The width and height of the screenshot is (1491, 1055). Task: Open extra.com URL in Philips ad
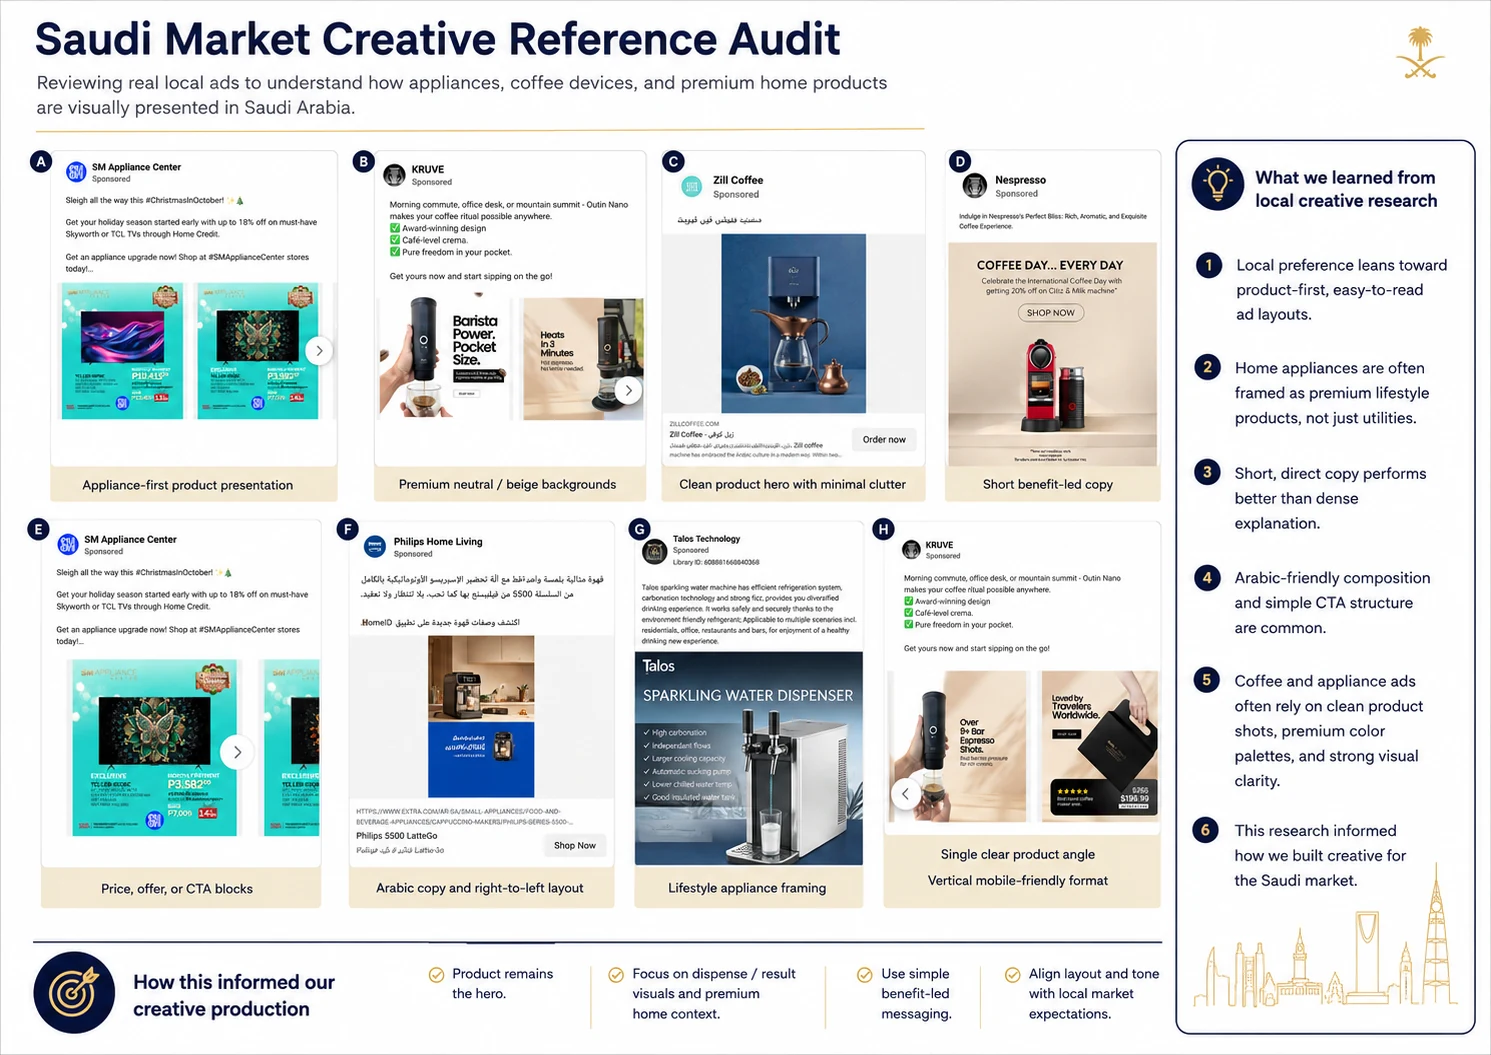pos(464,817)
